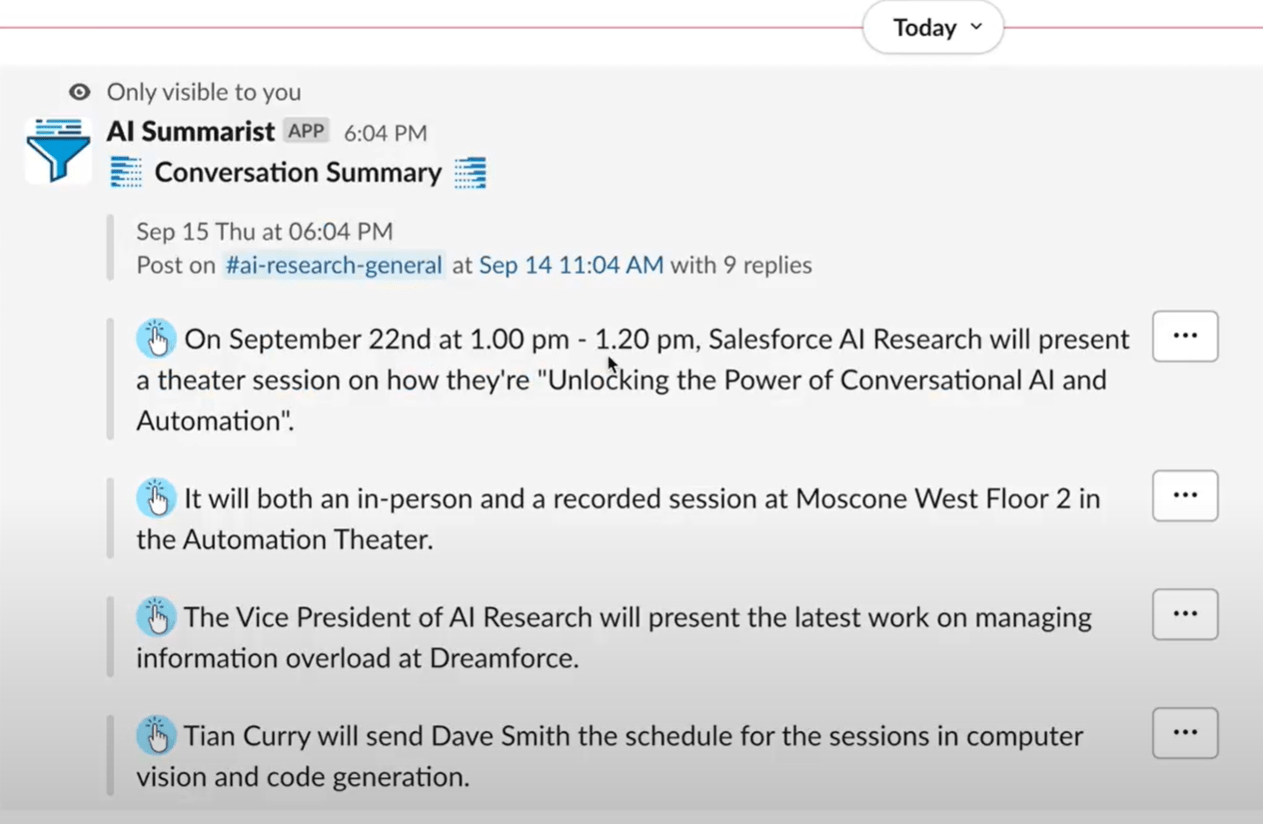Click the pointer icon on the September 22nd summary
1263x824 pixels.
[156, 339]
